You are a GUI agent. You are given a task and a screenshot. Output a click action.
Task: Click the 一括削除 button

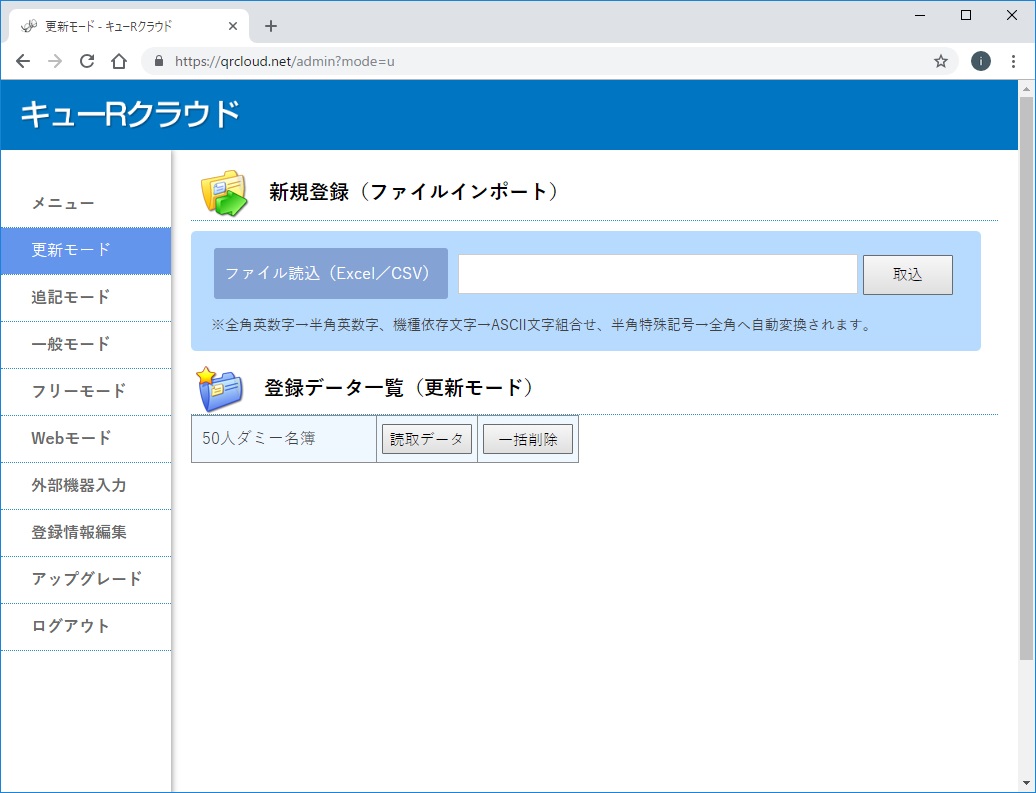pyautogui.click(x=528, y=439)
